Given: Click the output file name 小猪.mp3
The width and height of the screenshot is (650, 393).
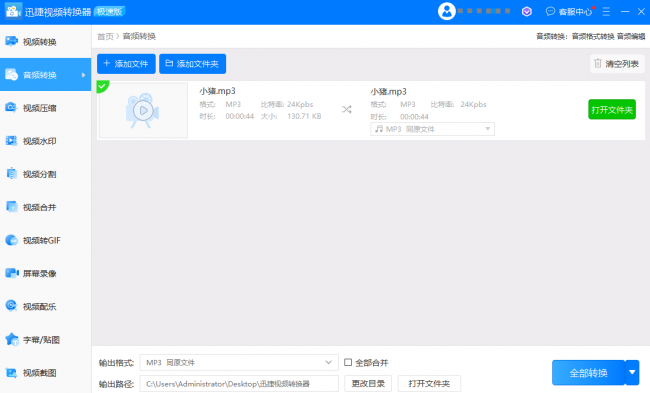Looking at the screenshot, I should point(388,91).
